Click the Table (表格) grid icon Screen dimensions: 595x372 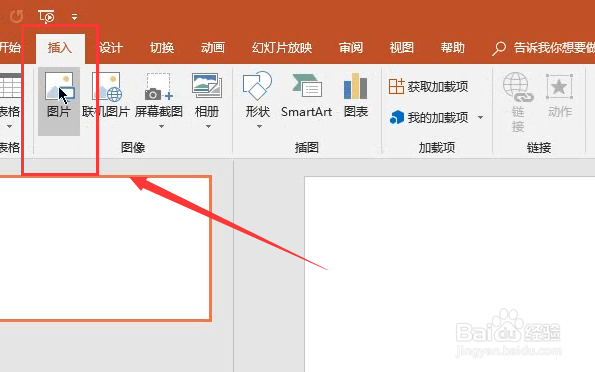coord(10,86)
